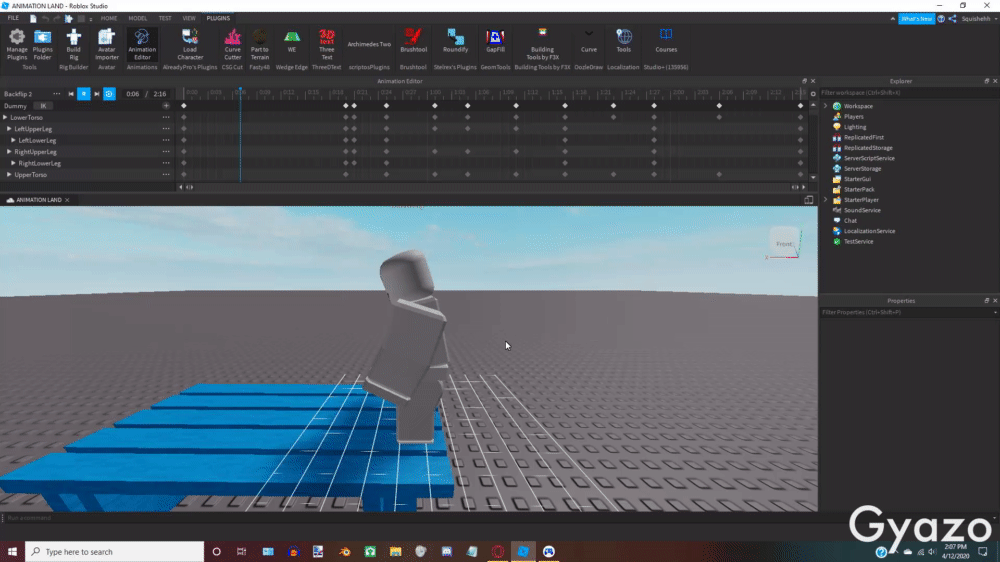Select ReplicatedStorage in the Explorer
The width and height of the screenshot is (1000, 562).
(868, 148)
